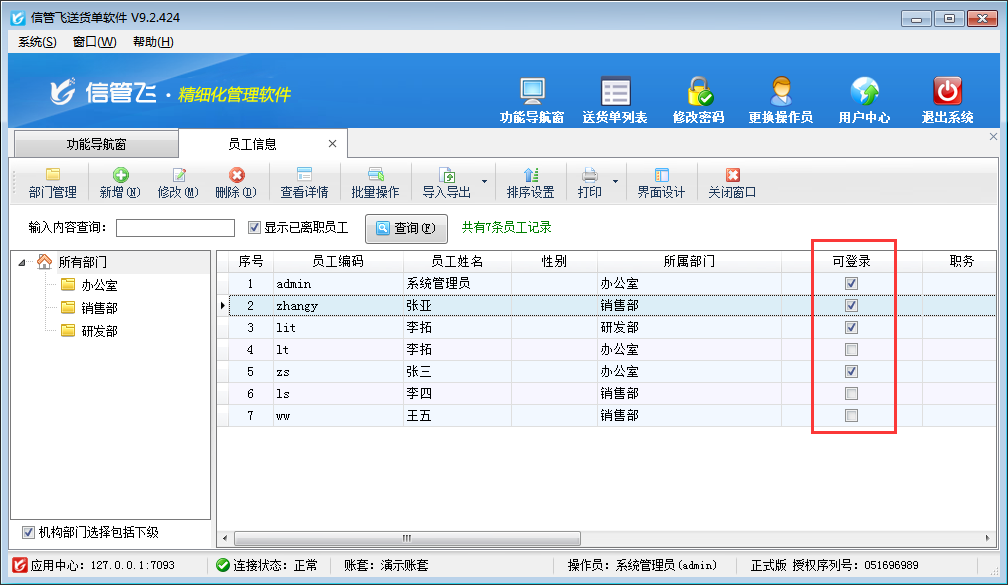Expand the 导入导出 dropdown arrow
The width and height of the screenshot is (1008, 585).
485,182
